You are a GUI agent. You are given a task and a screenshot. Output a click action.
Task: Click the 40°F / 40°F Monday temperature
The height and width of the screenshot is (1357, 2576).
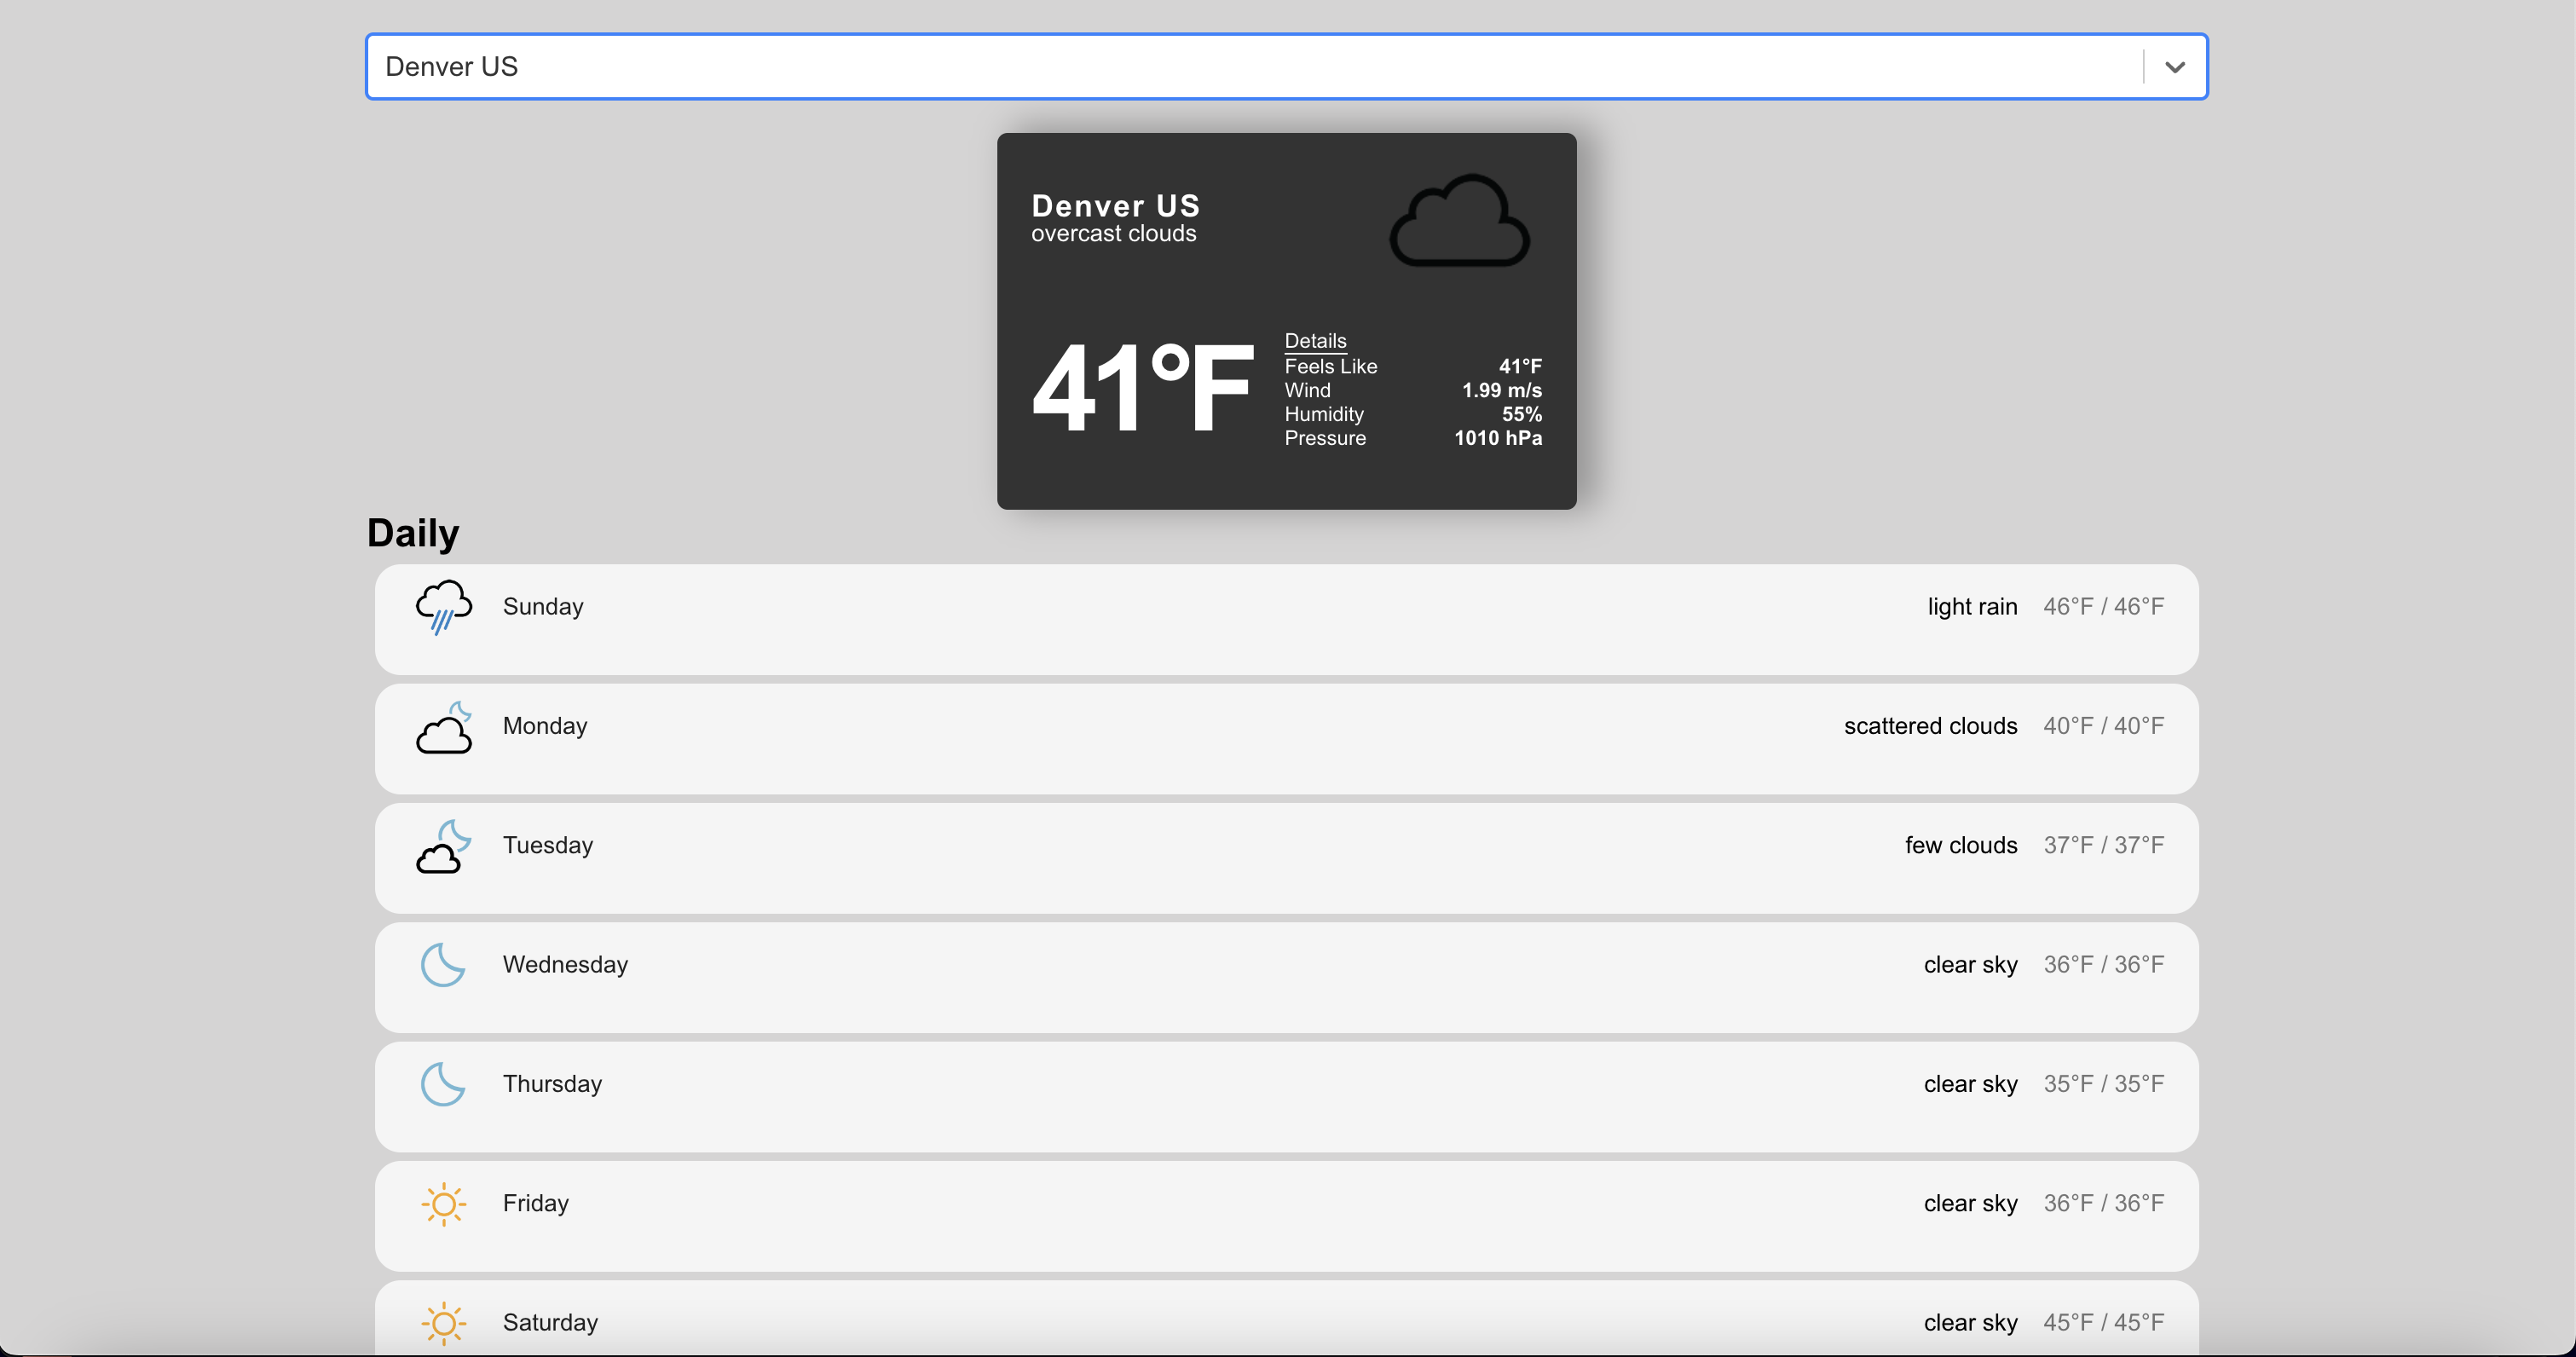point(2103,726)
